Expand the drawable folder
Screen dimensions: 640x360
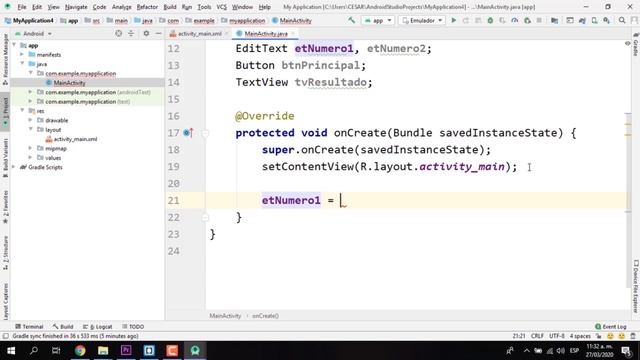coord(31,120)
